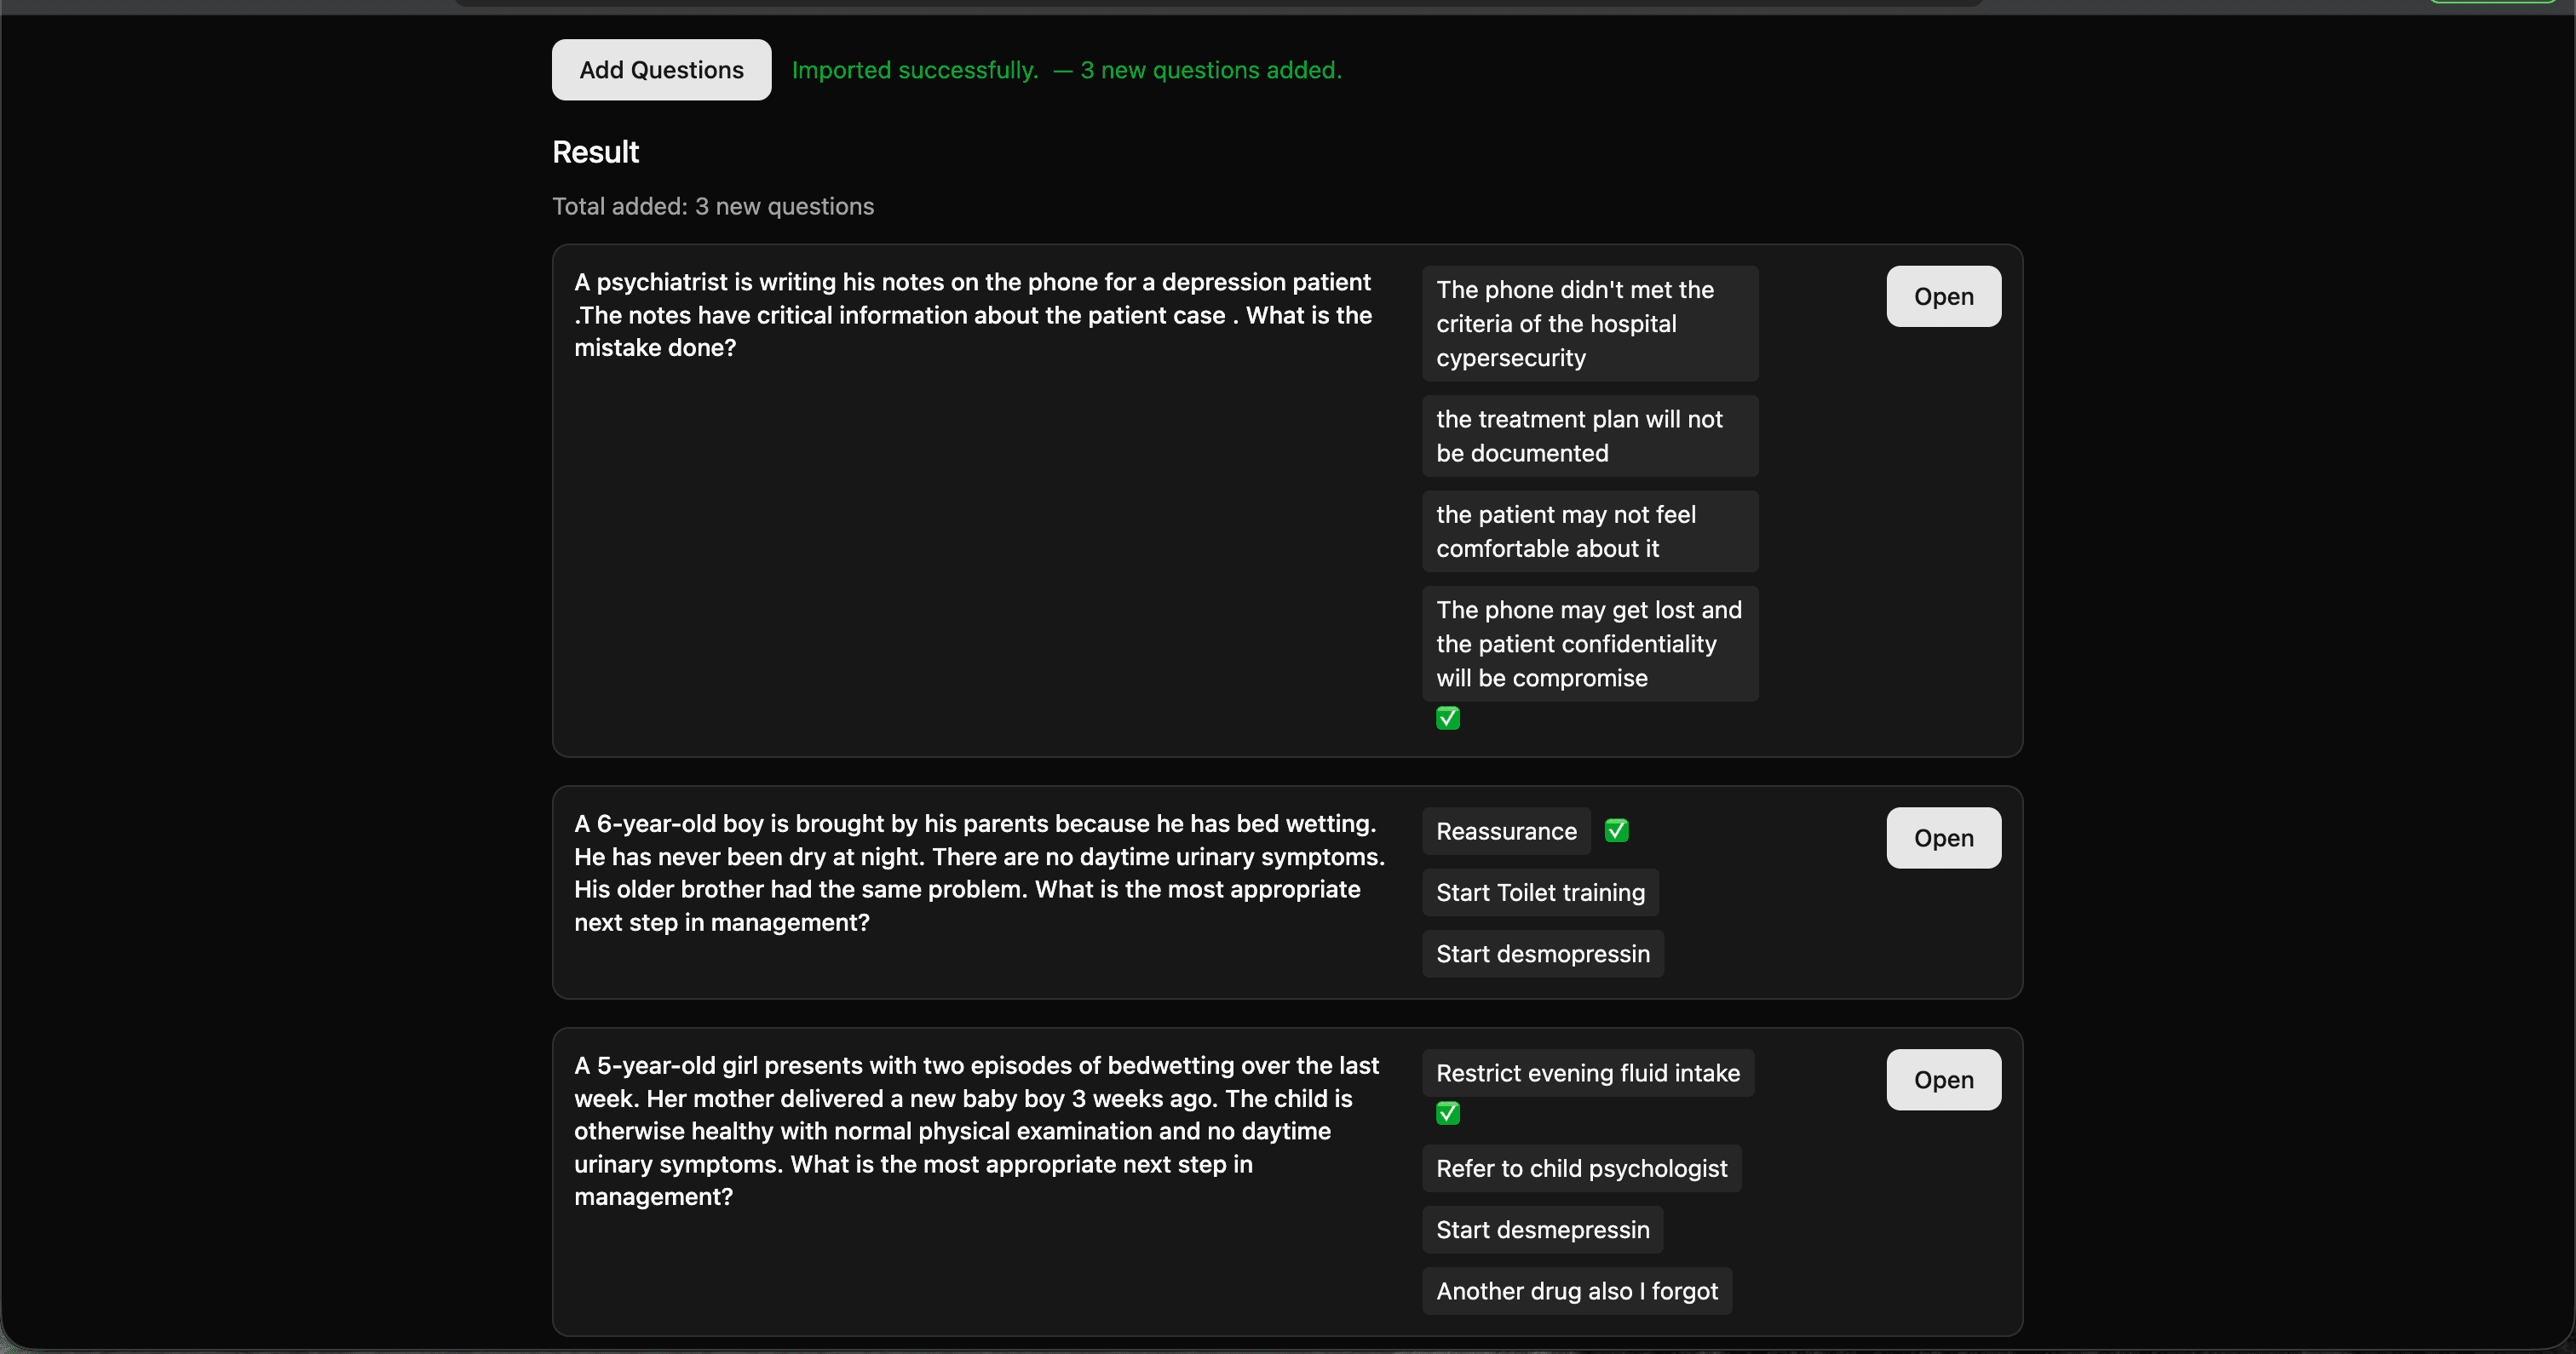Click green checkmark under Restrict evening fluid intake

tap(1447, 1113)
